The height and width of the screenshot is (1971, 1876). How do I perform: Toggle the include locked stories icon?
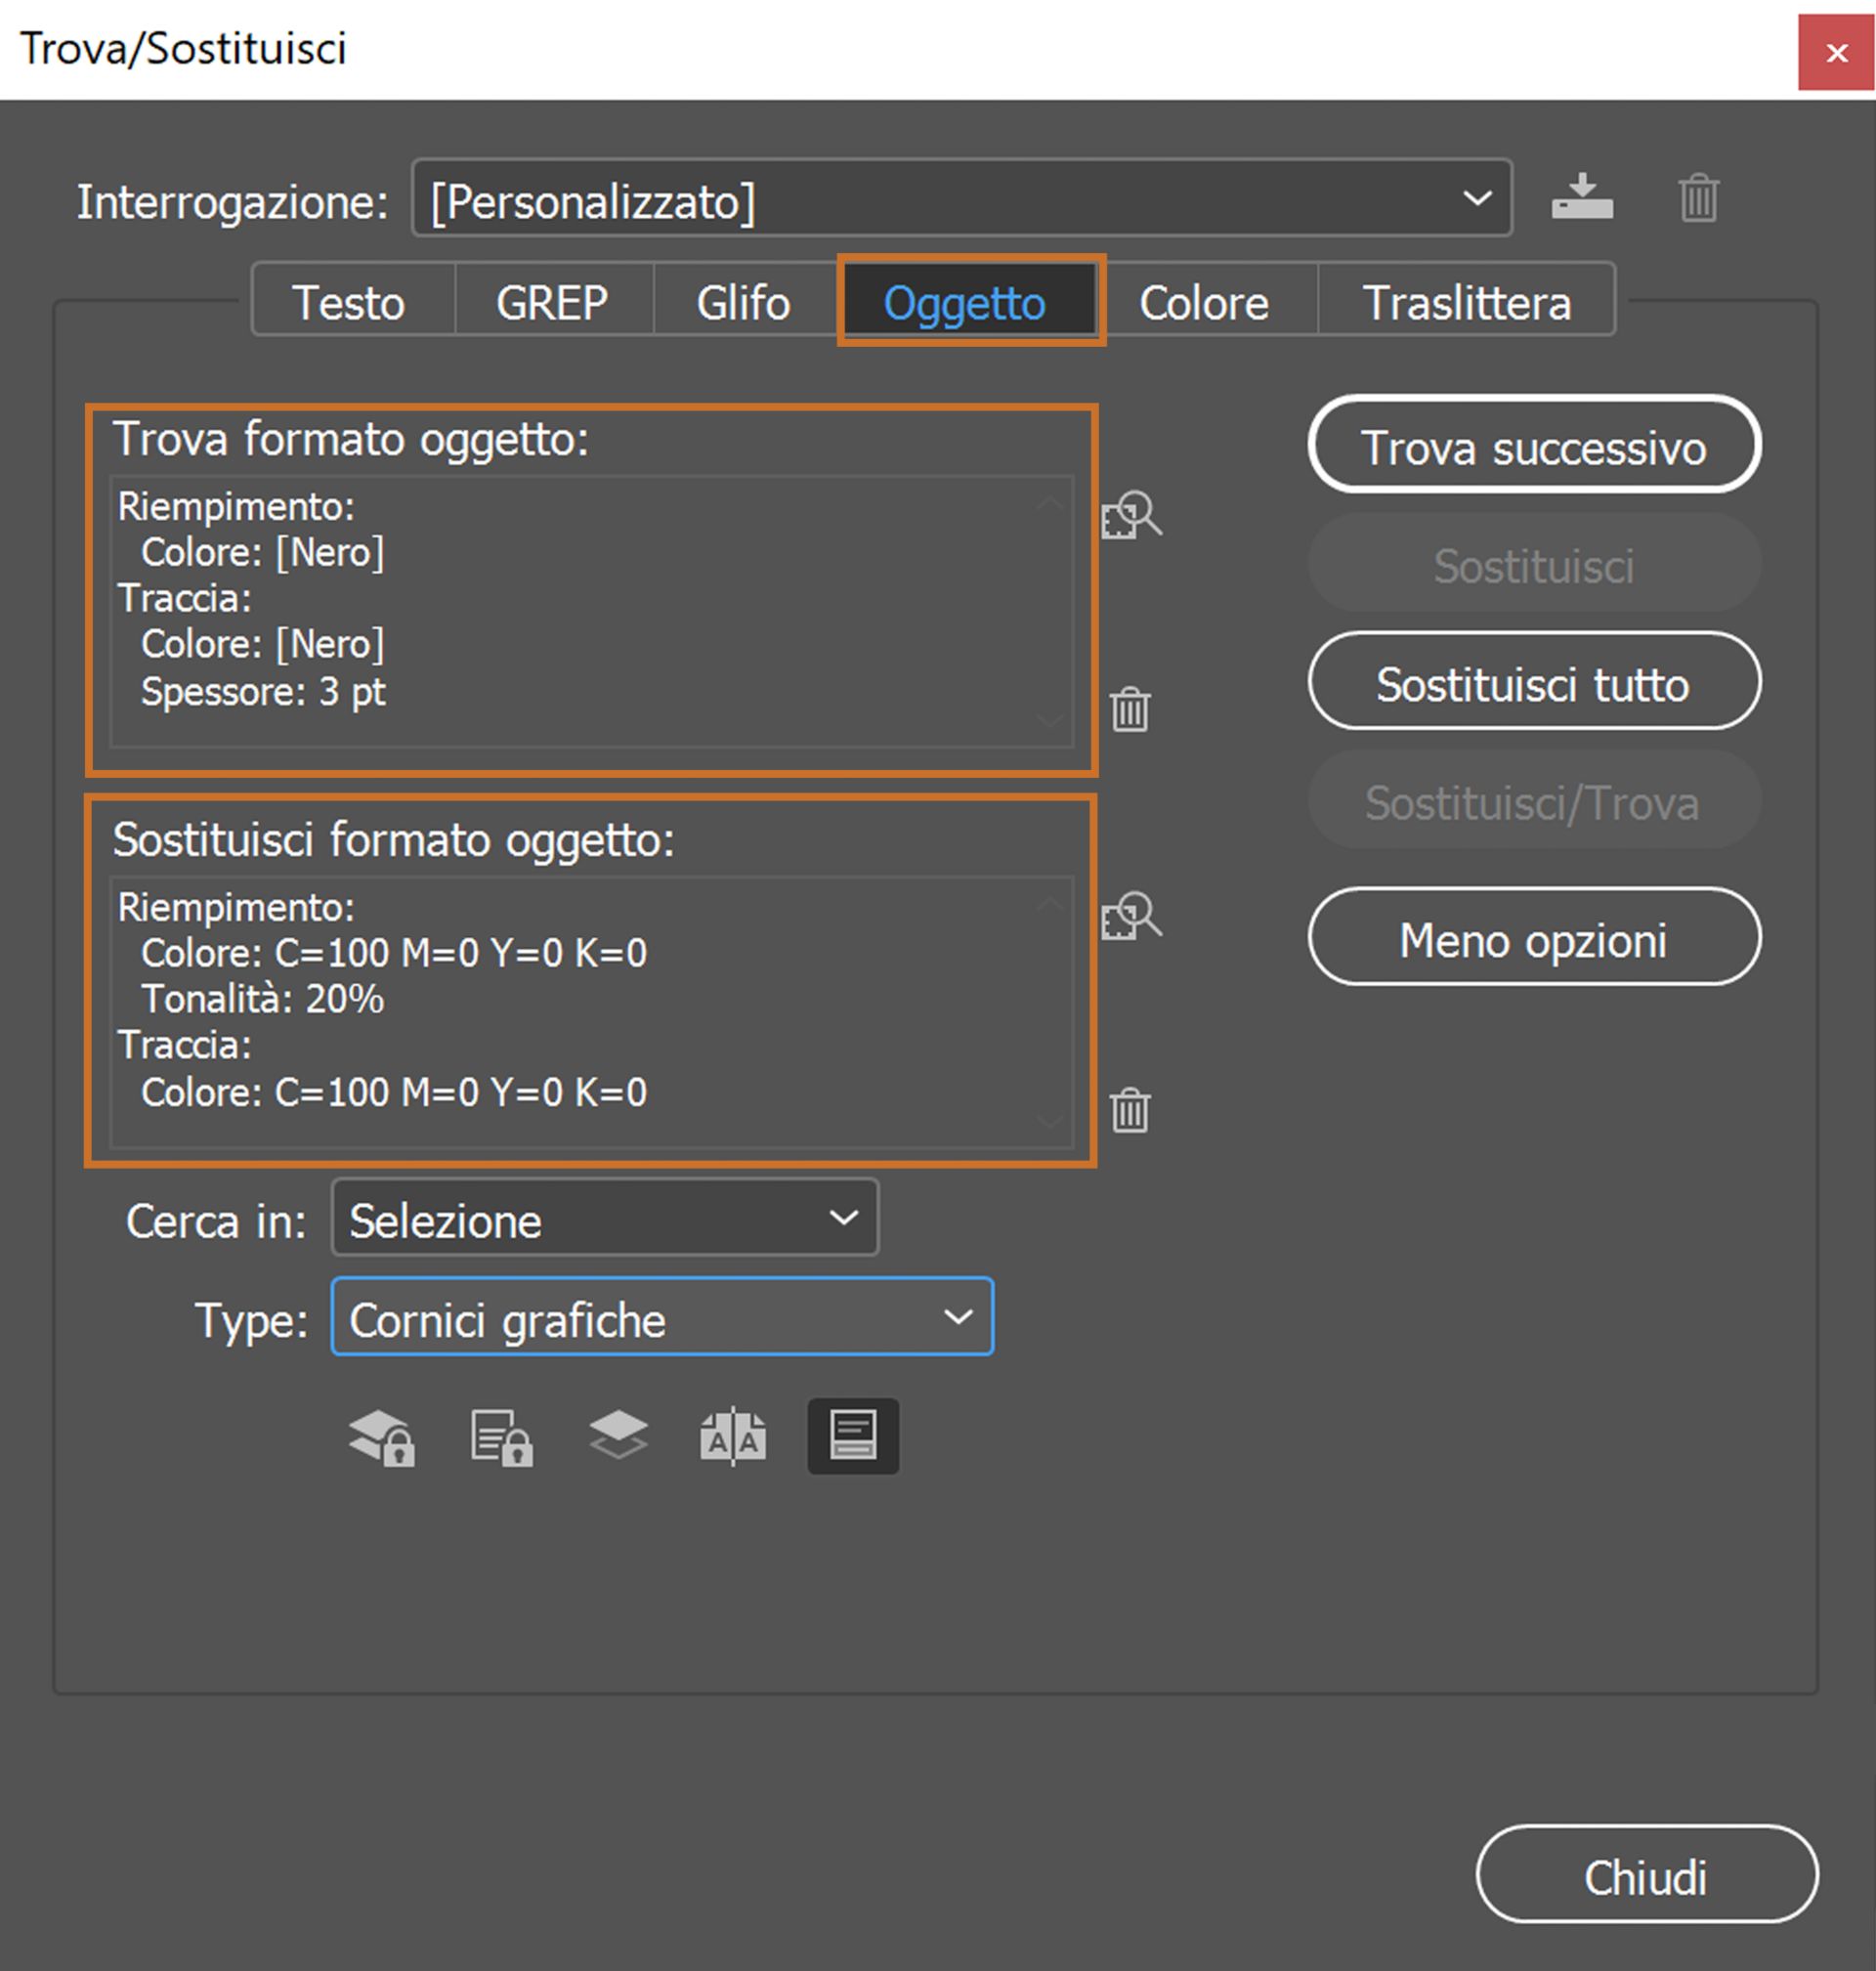point(501,1437)
